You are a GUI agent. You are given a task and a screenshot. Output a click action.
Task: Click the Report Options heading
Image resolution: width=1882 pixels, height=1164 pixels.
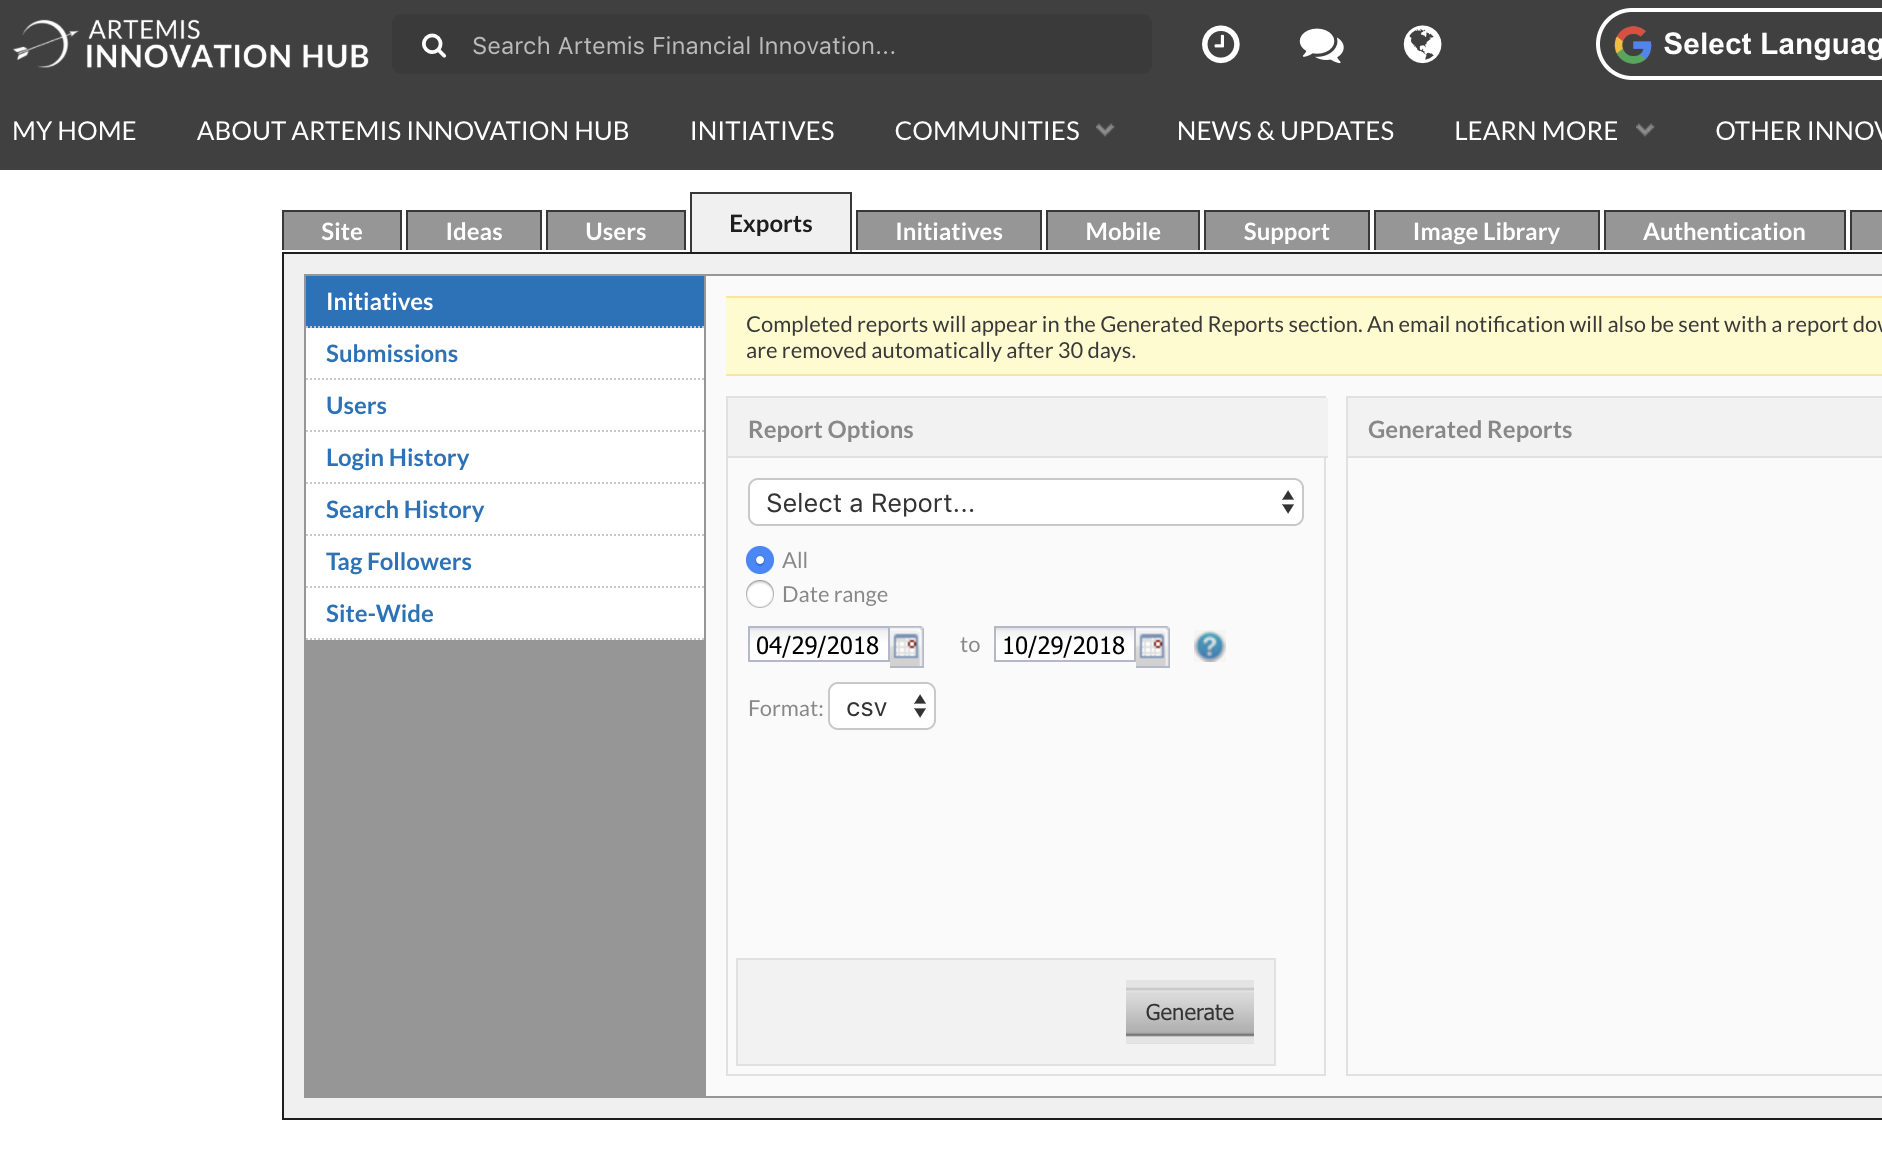click(831, 429)
